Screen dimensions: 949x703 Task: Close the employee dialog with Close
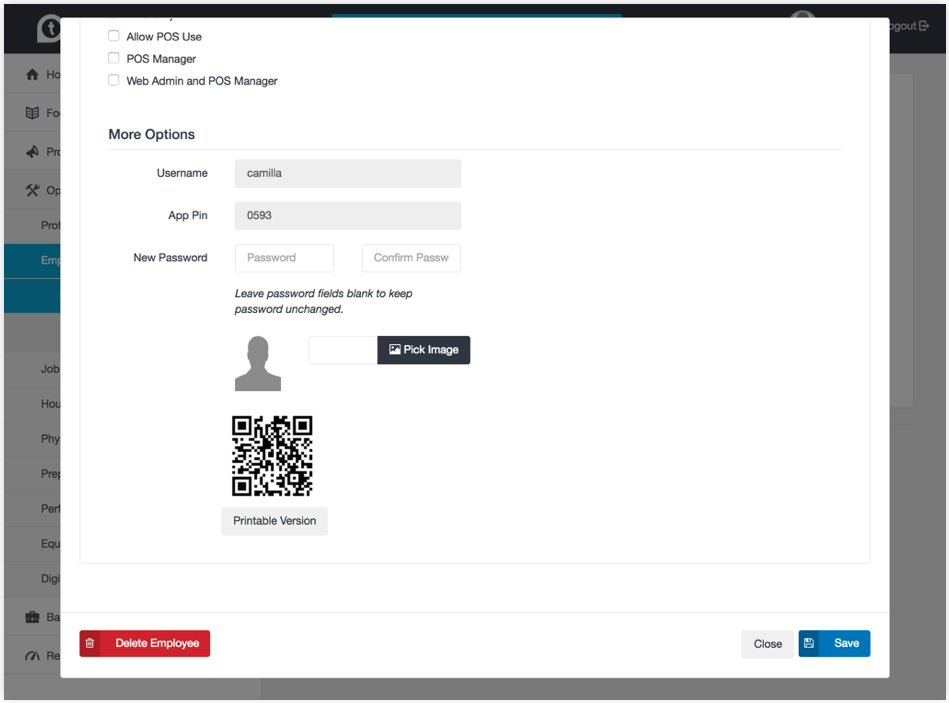pos(767,644)
